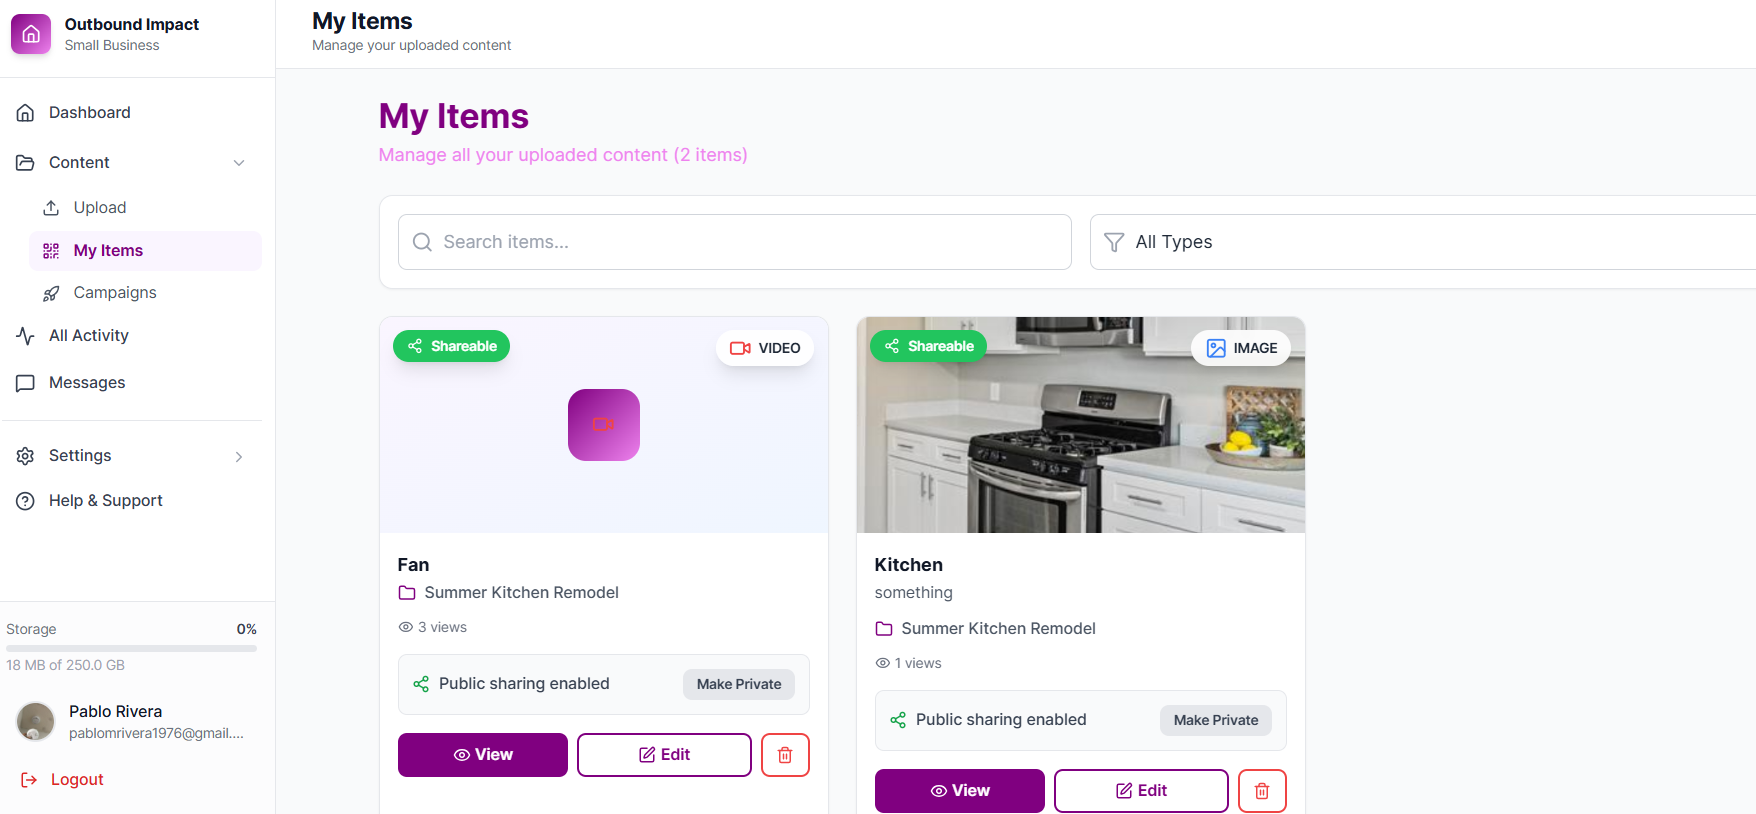Open the Dashboard page
This screenshot has width=1756, height=814.
pos(89,113)
